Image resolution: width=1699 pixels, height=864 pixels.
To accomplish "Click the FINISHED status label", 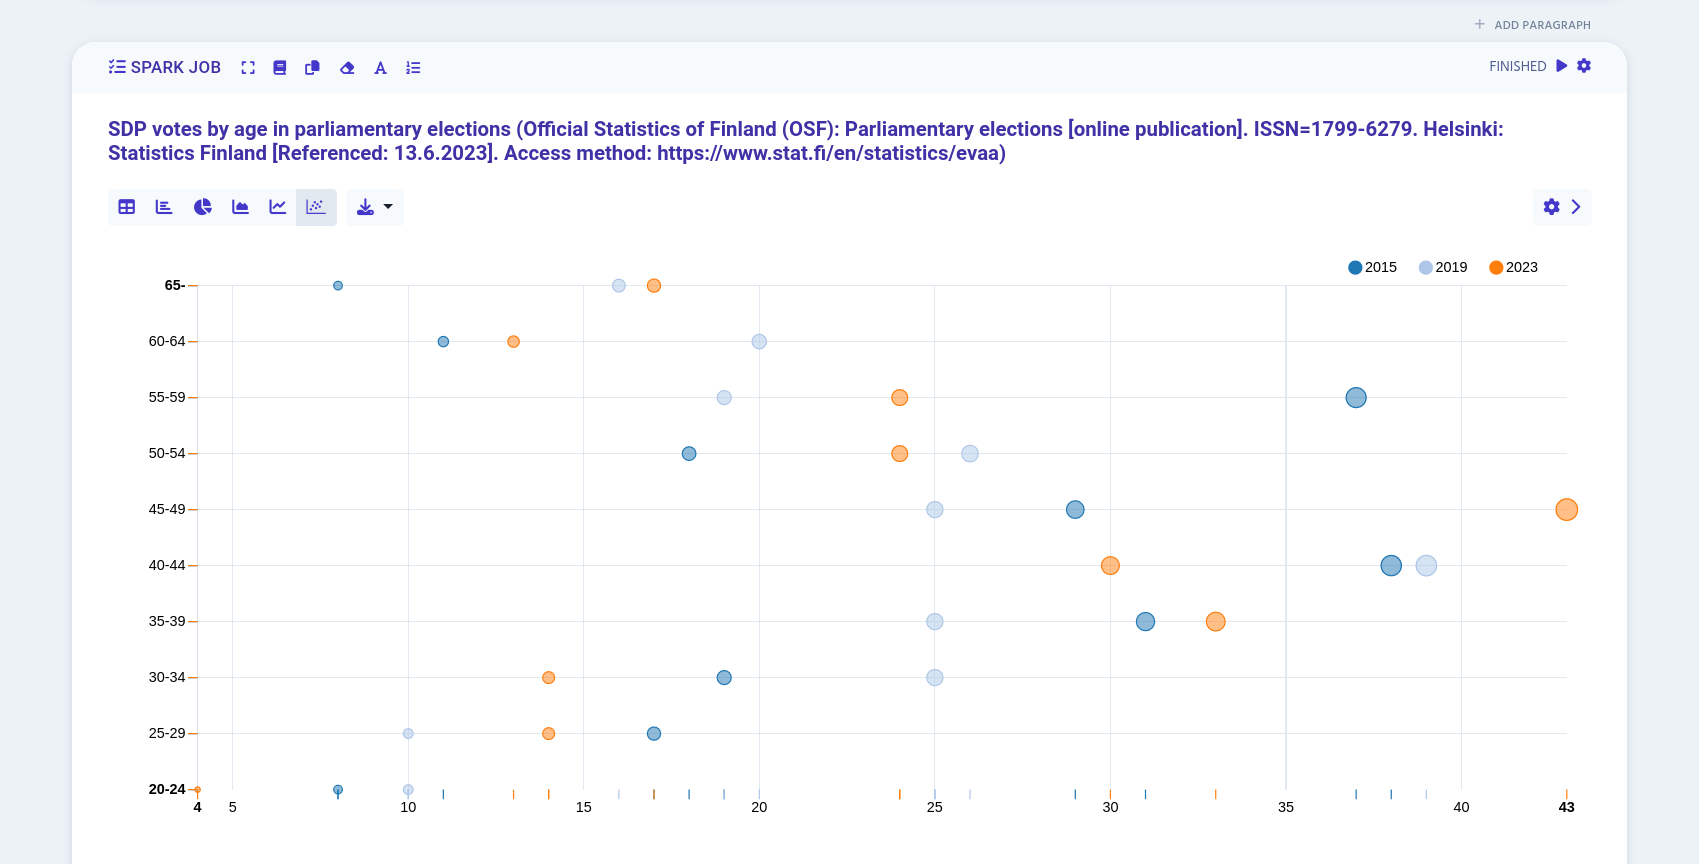I will click(x=1517, y=66).
